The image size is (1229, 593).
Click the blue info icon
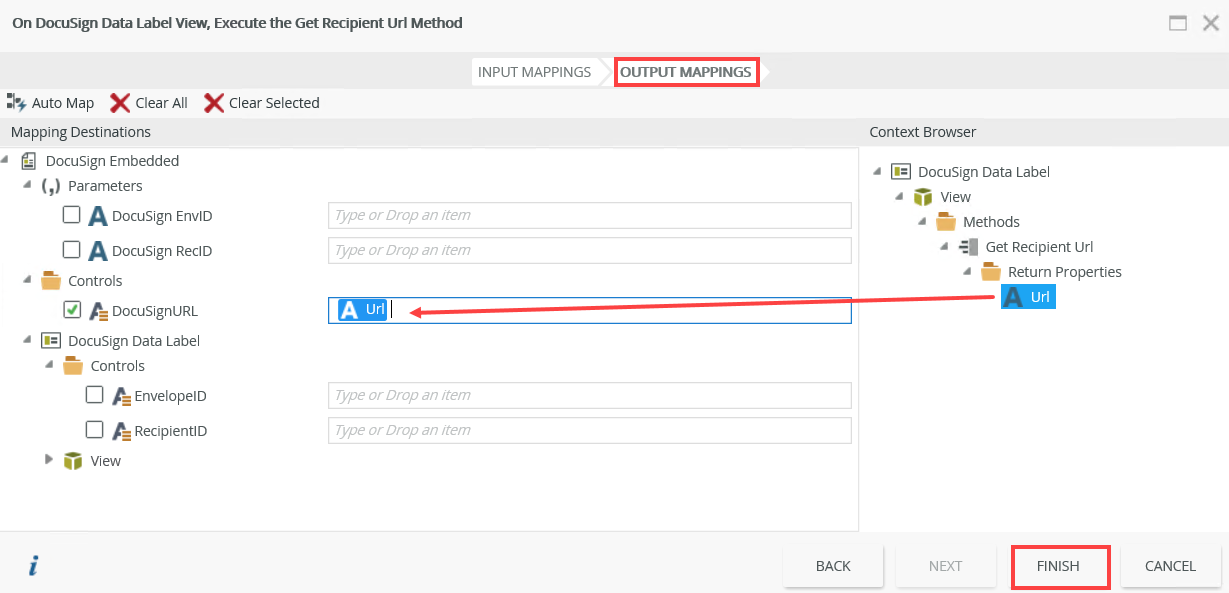(33, 566)
